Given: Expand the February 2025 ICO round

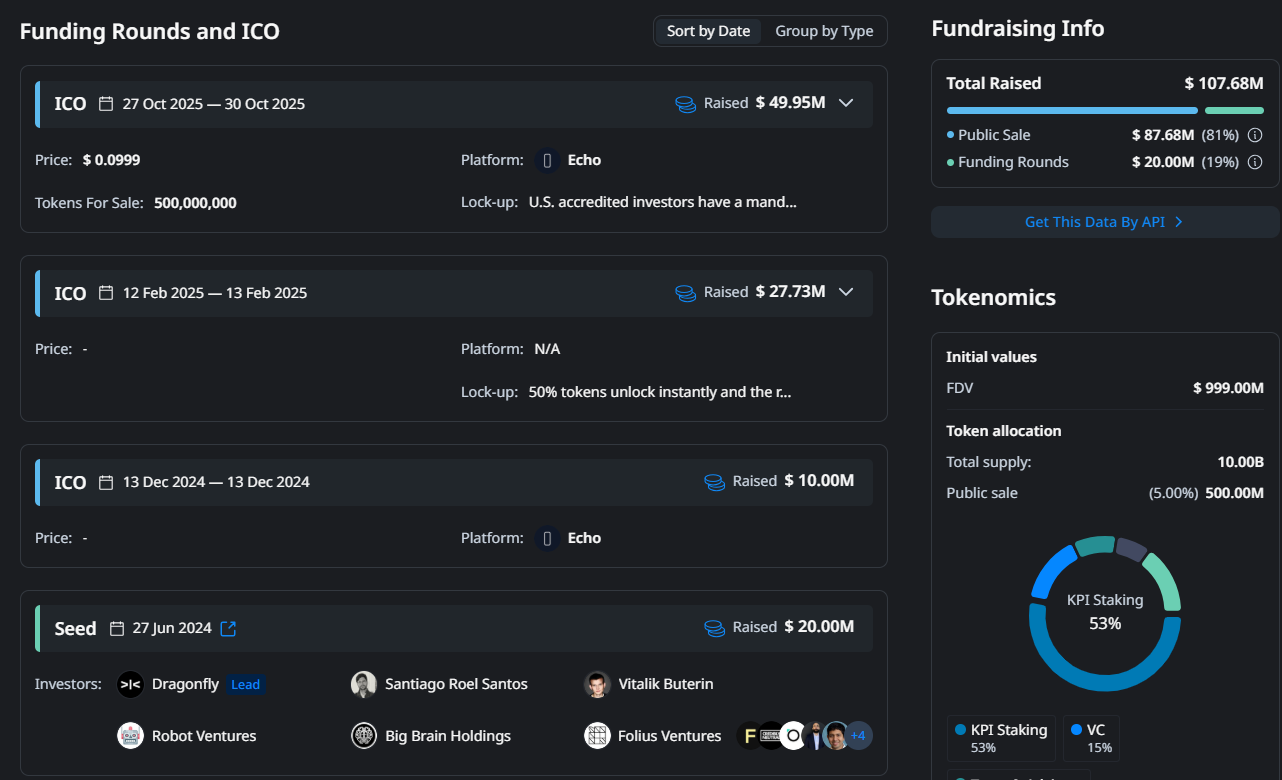Looking at the screenshot, I should [846, 292].
